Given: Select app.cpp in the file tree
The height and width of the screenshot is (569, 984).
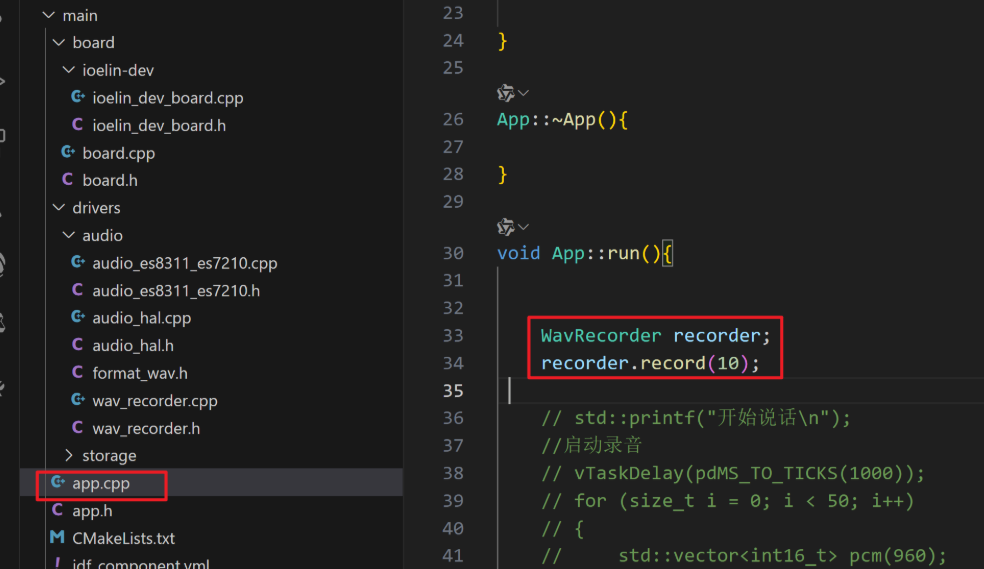Looking at the screenshot, I should [100, 484].
